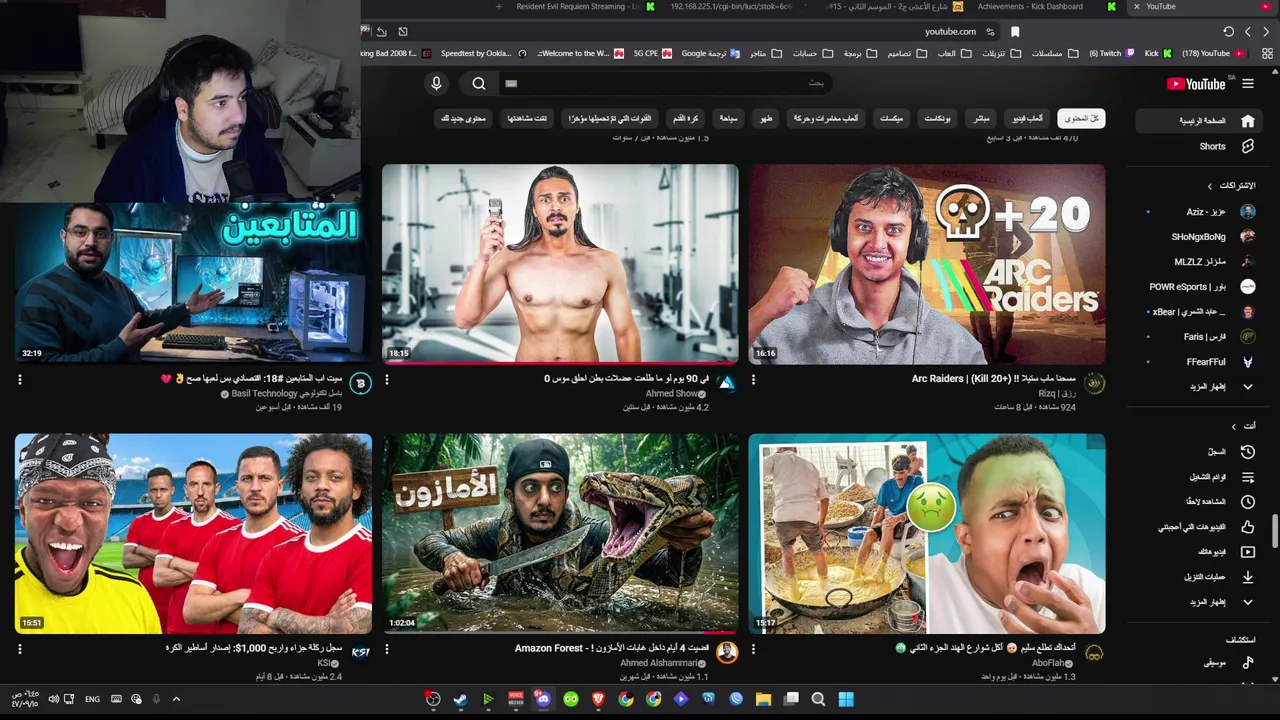The image size is (1280, 720).
Task: Open three-dot menu for Ahmed Show video
Action: point(387,380)
